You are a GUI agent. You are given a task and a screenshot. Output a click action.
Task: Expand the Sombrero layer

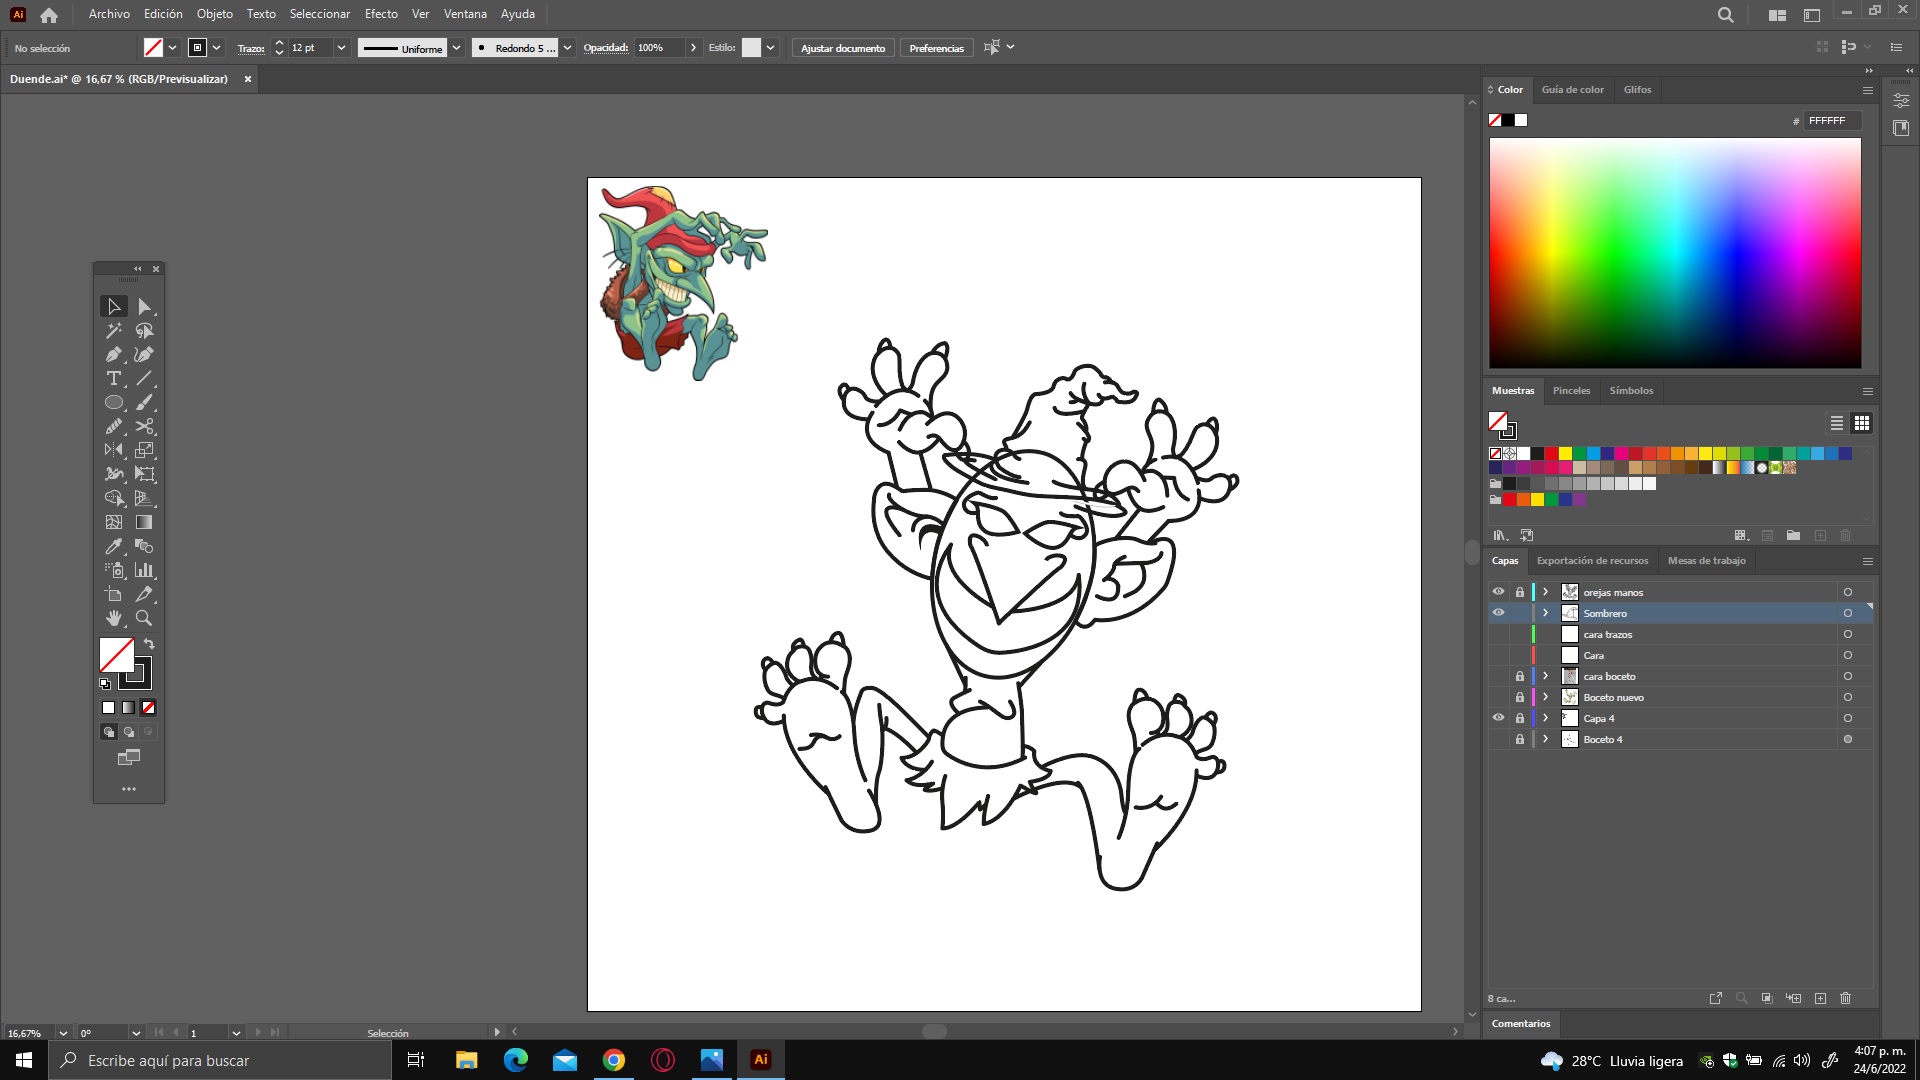coord(1546,613)
